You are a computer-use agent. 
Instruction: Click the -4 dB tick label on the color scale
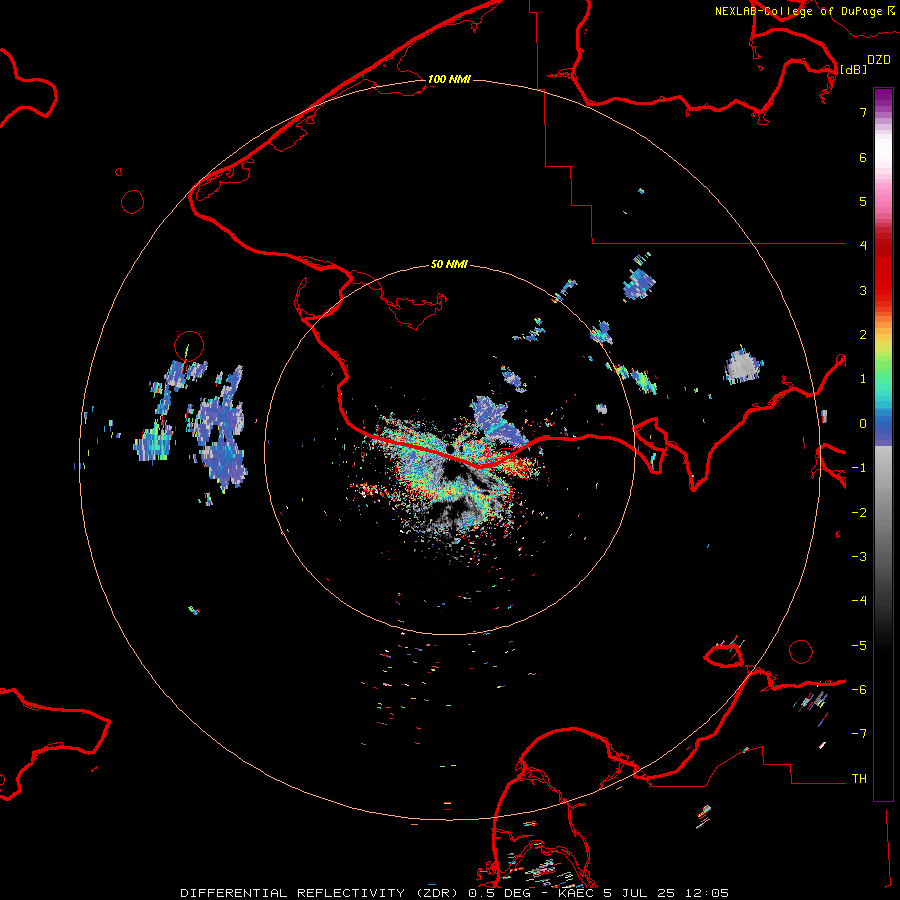(859, 601)
